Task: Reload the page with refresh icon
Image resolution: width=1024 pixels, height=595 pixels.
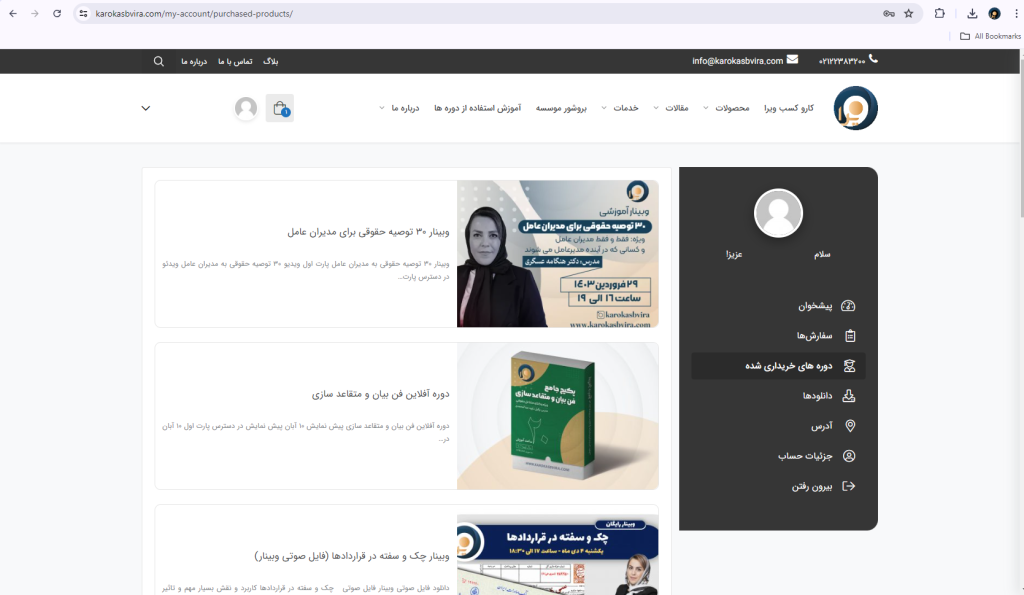Action: coord(57,13)
